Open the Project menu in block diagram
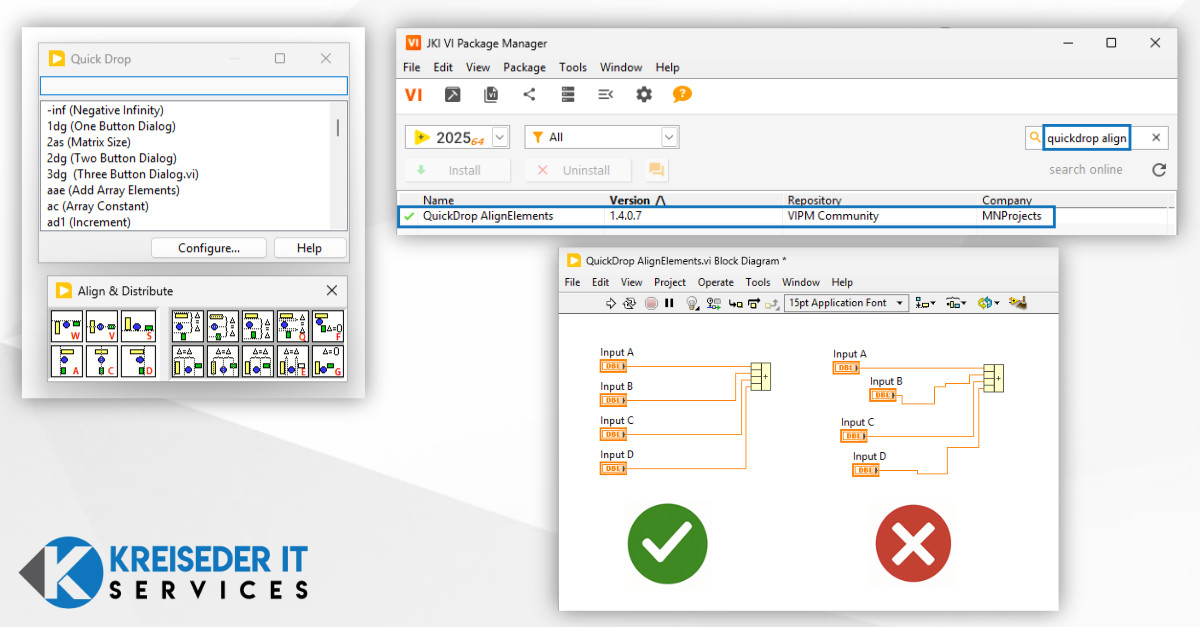Image resolution: width=1200 pixels, height=627 pixels. (670, 283)
